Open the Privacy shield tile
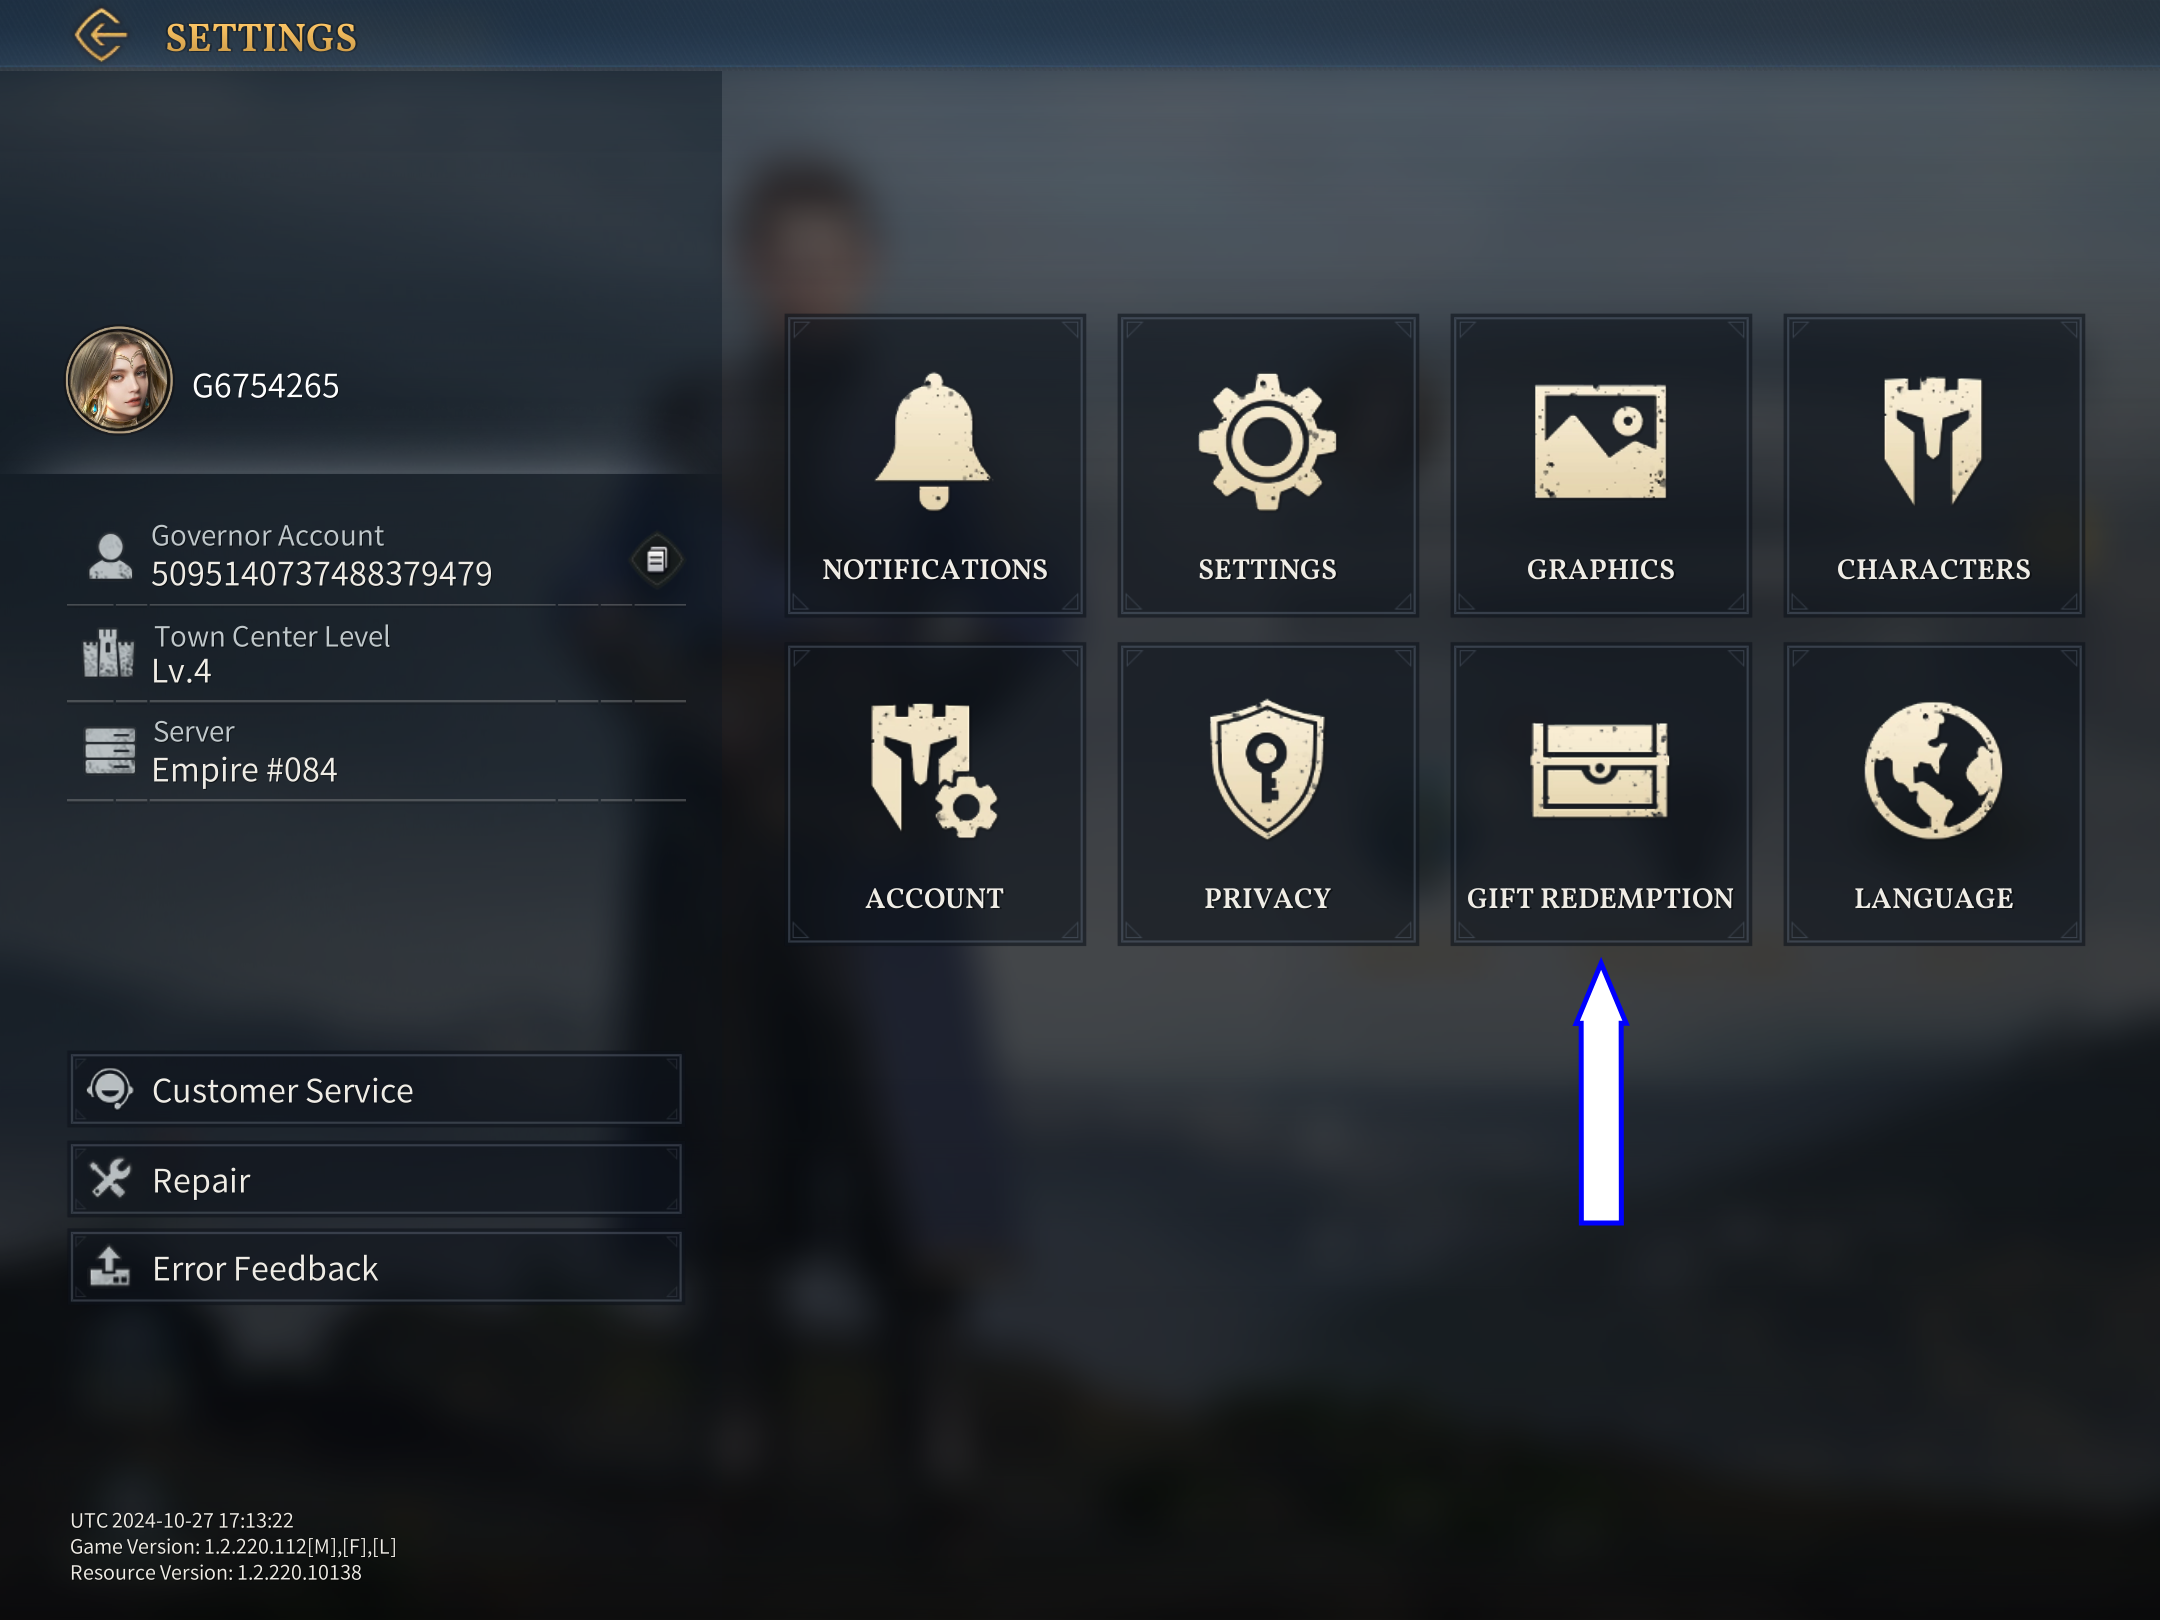 (x=1267, y=794)
